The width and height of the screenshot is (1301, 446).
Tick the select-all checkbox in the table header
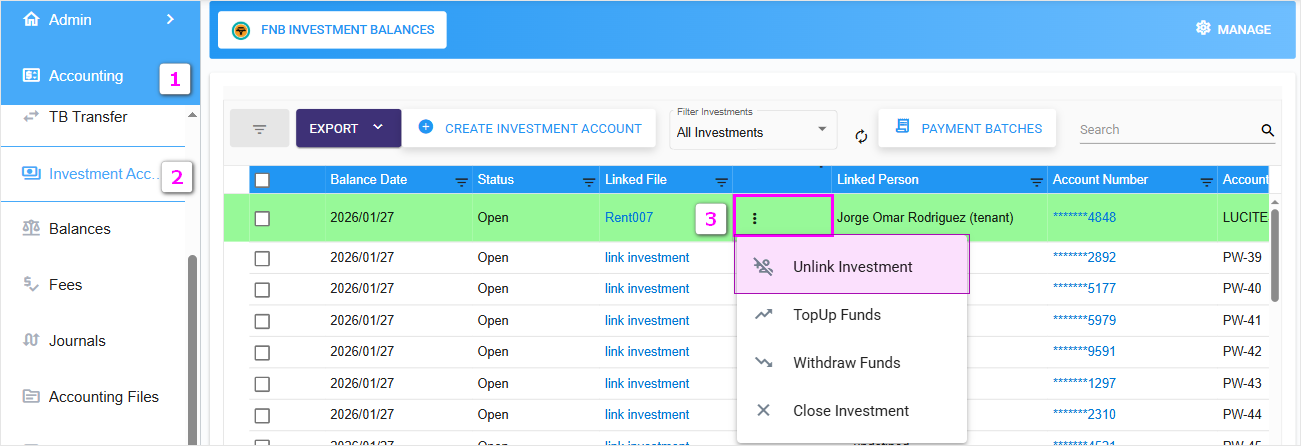262,181
